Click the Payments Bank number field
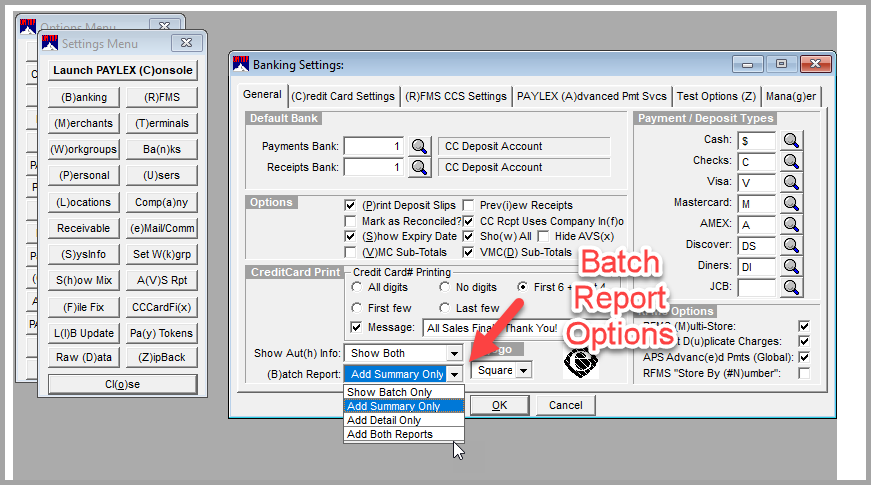Viewport: 871px width, 485px height. click(x=372, y=146)
